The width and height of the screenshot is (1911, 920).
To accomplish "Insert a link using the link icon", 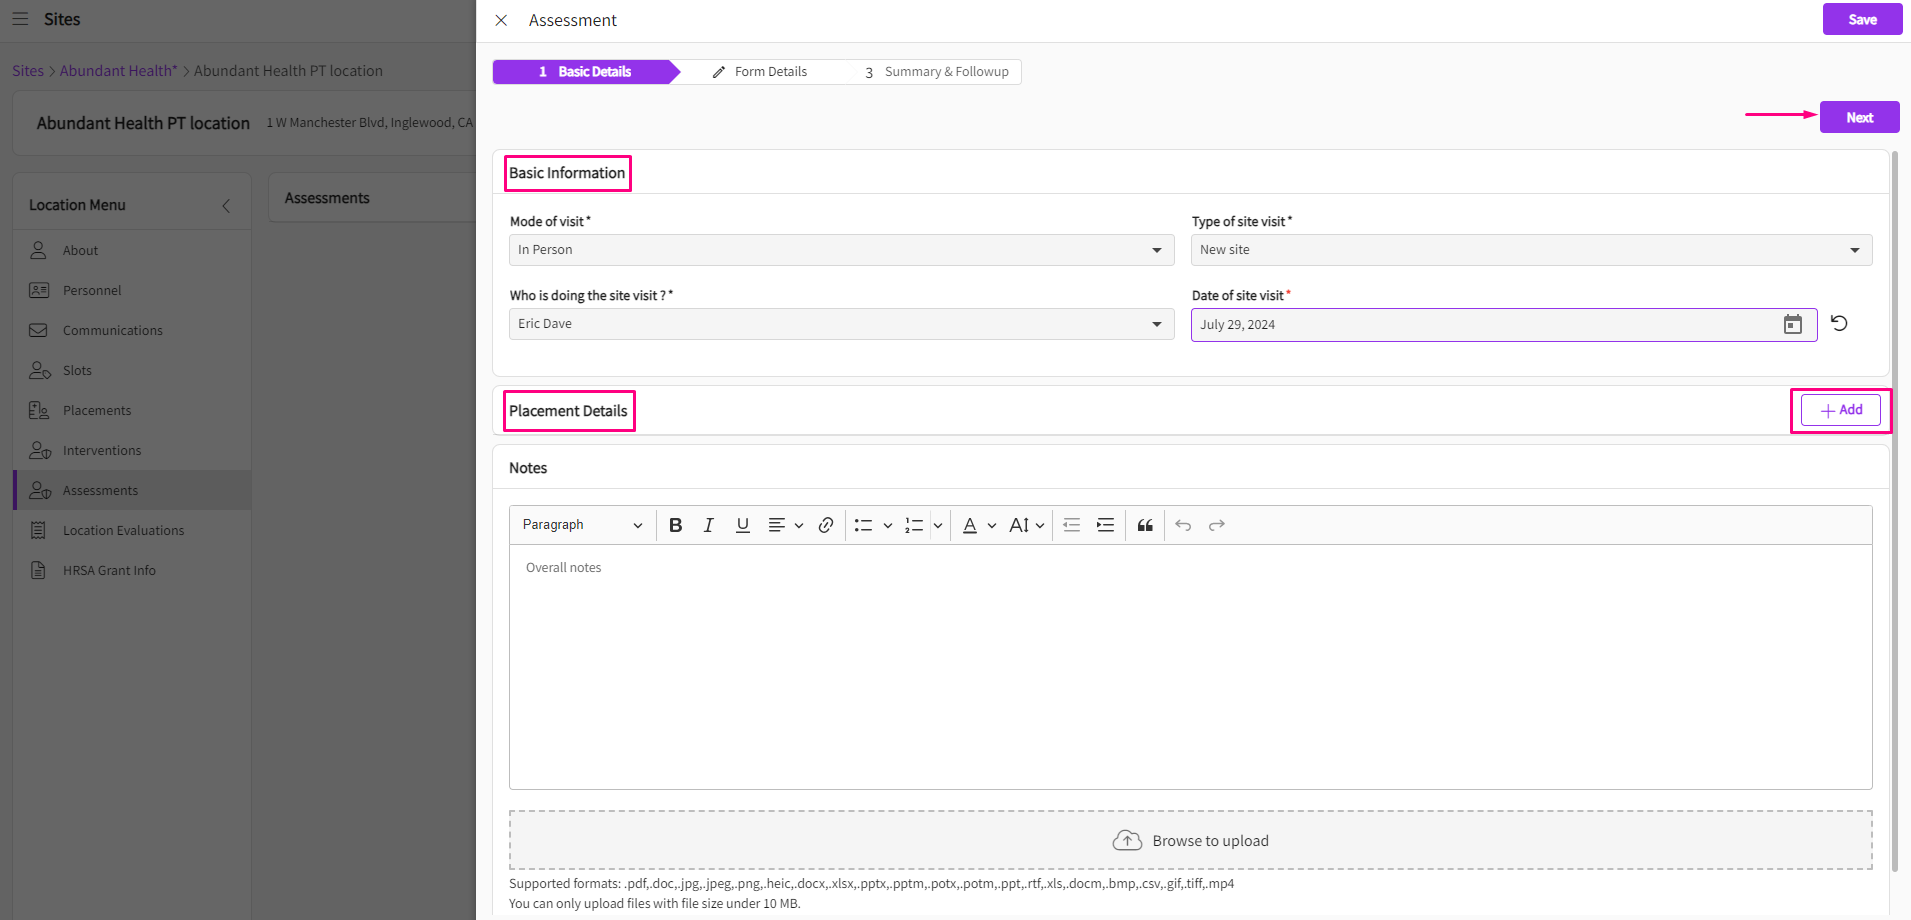I will coord(826,525).
